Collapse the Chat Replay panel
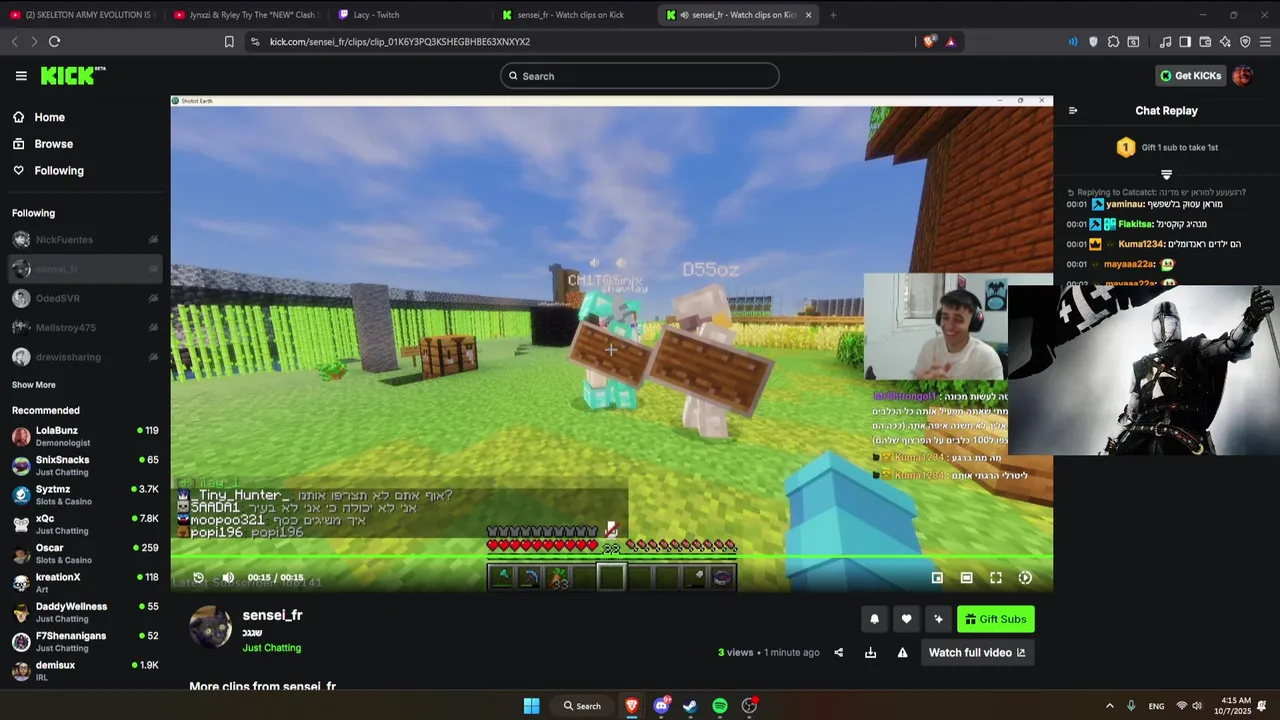Viewport: 1280px width, 720px height. [1073, 111]
